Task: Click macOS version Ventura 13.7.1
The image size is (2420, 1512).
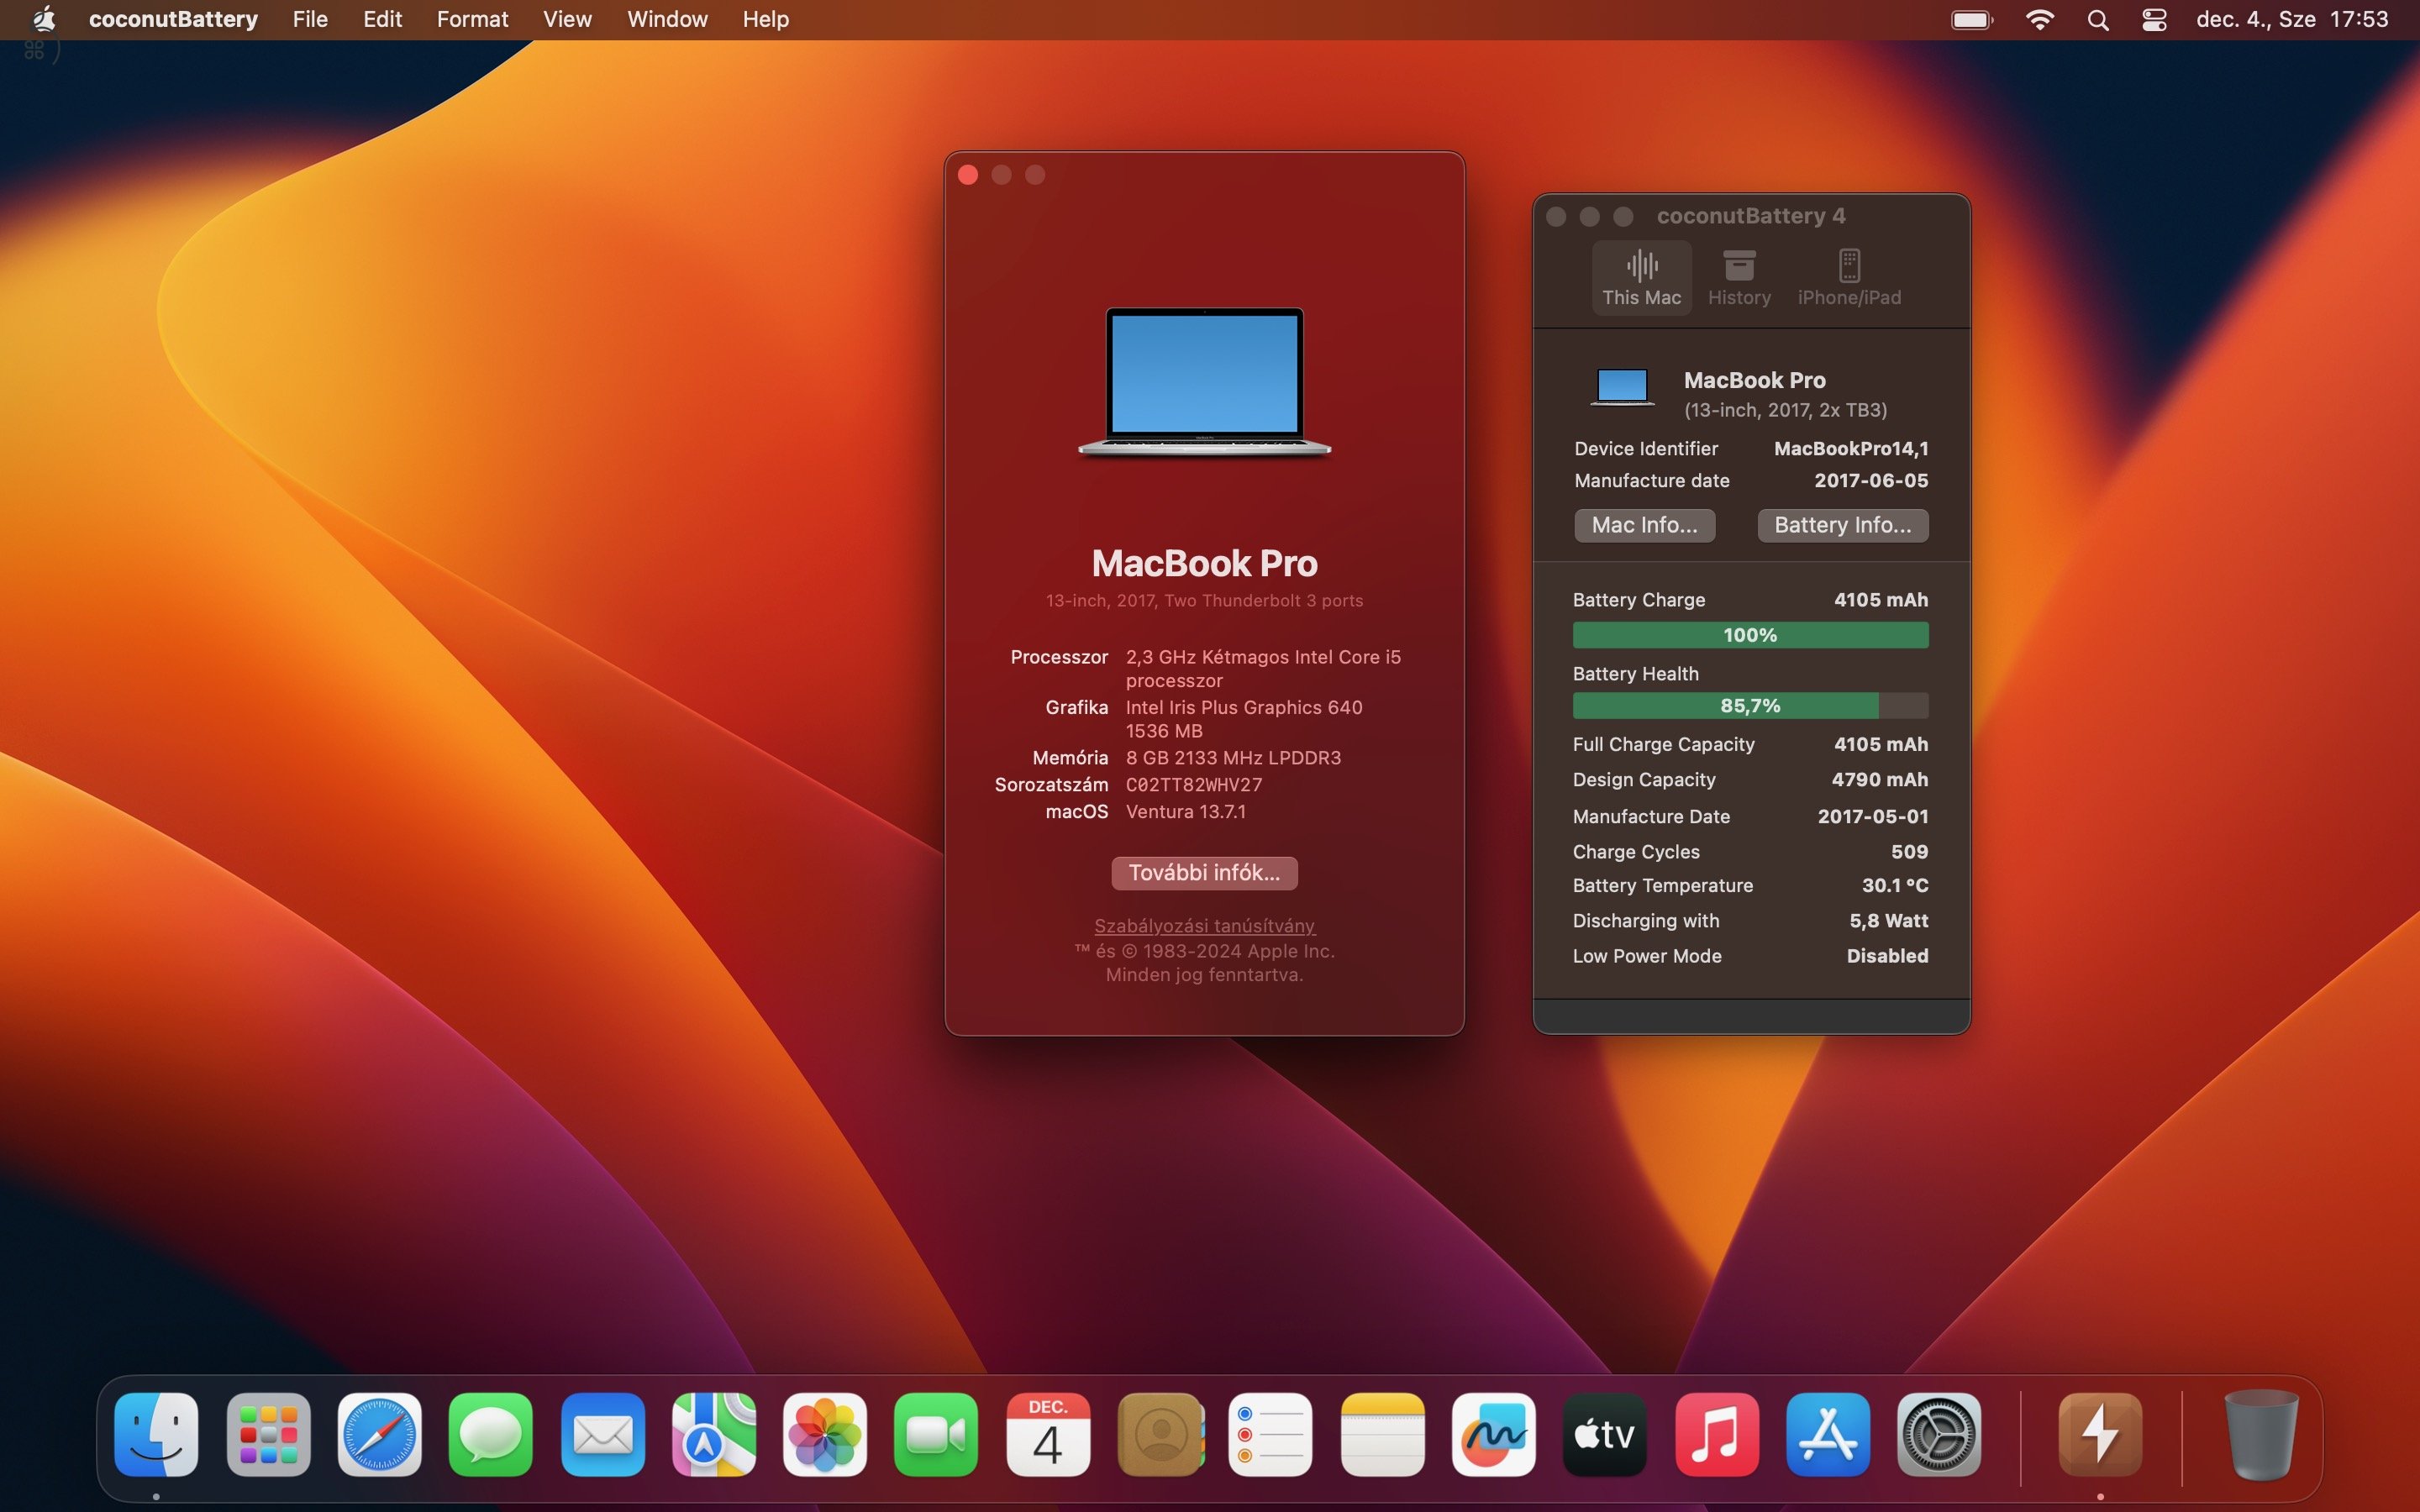Action: pyautogui.click(x=1186, y=812)
